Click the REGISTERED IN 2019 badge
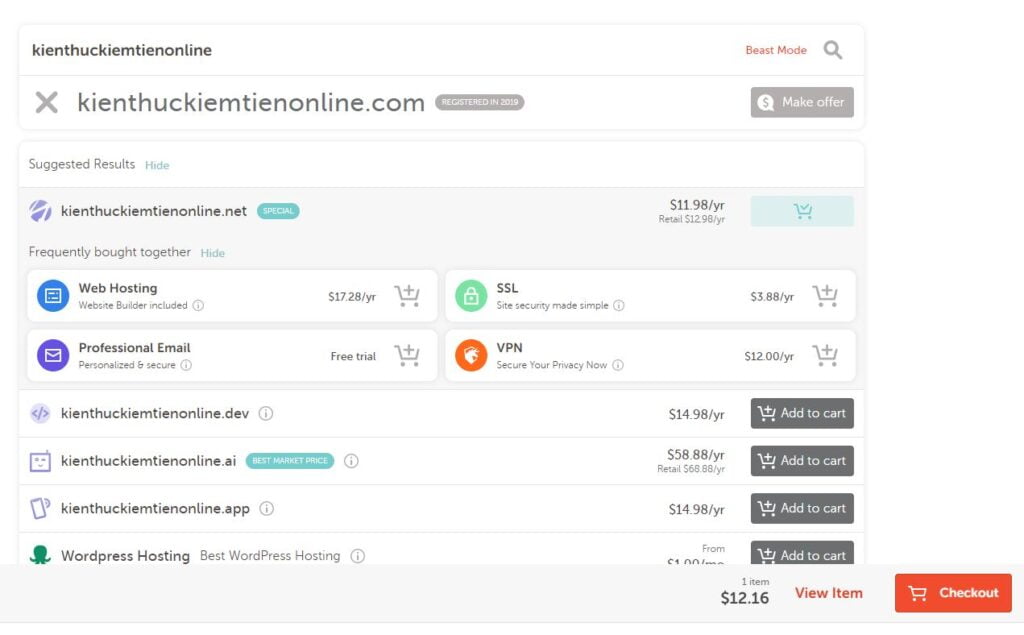 click(479, 102)
